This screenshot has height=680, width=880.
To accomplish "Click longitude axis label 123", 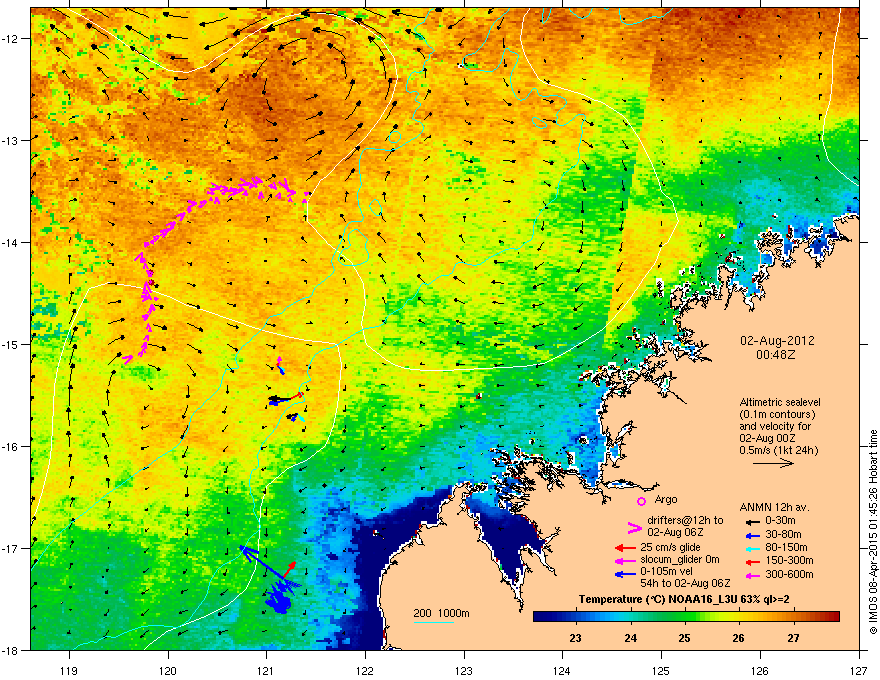I will coord(464,670).
